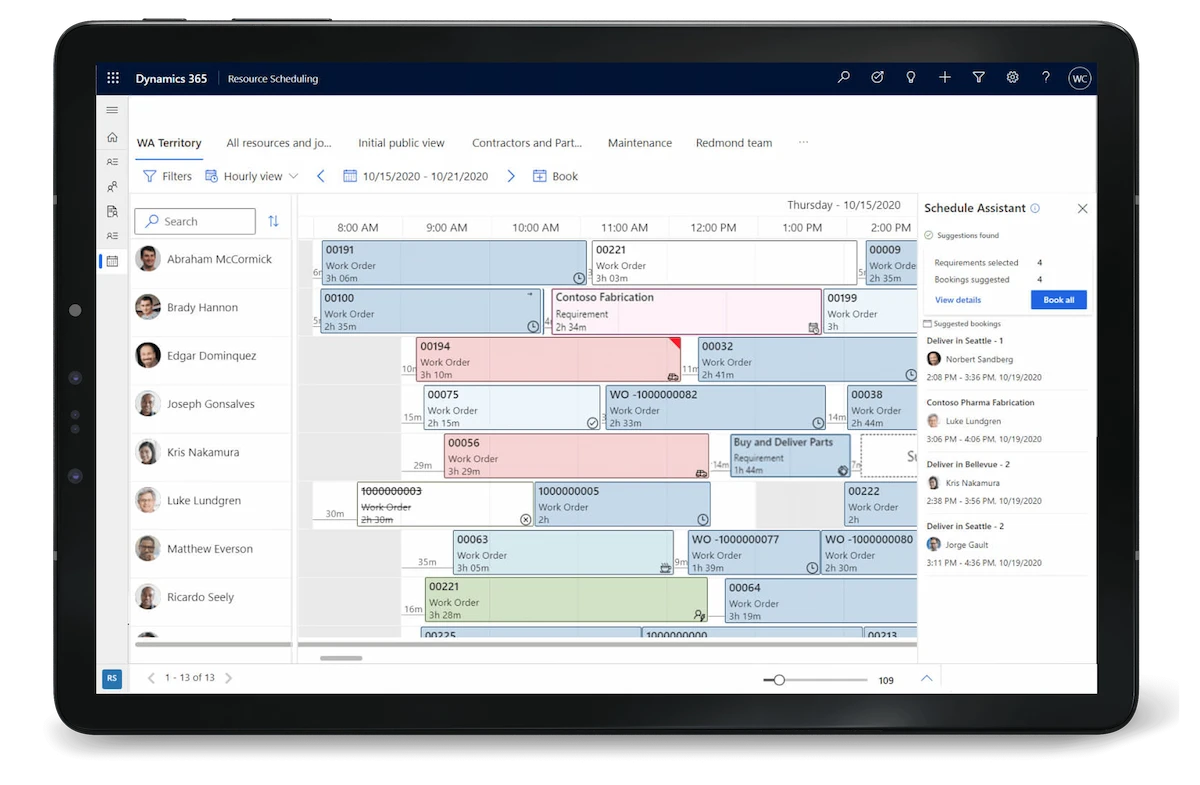Open the task flow checkmark icon
This screenshot has width=1200, height=785.
click(877, 77)
